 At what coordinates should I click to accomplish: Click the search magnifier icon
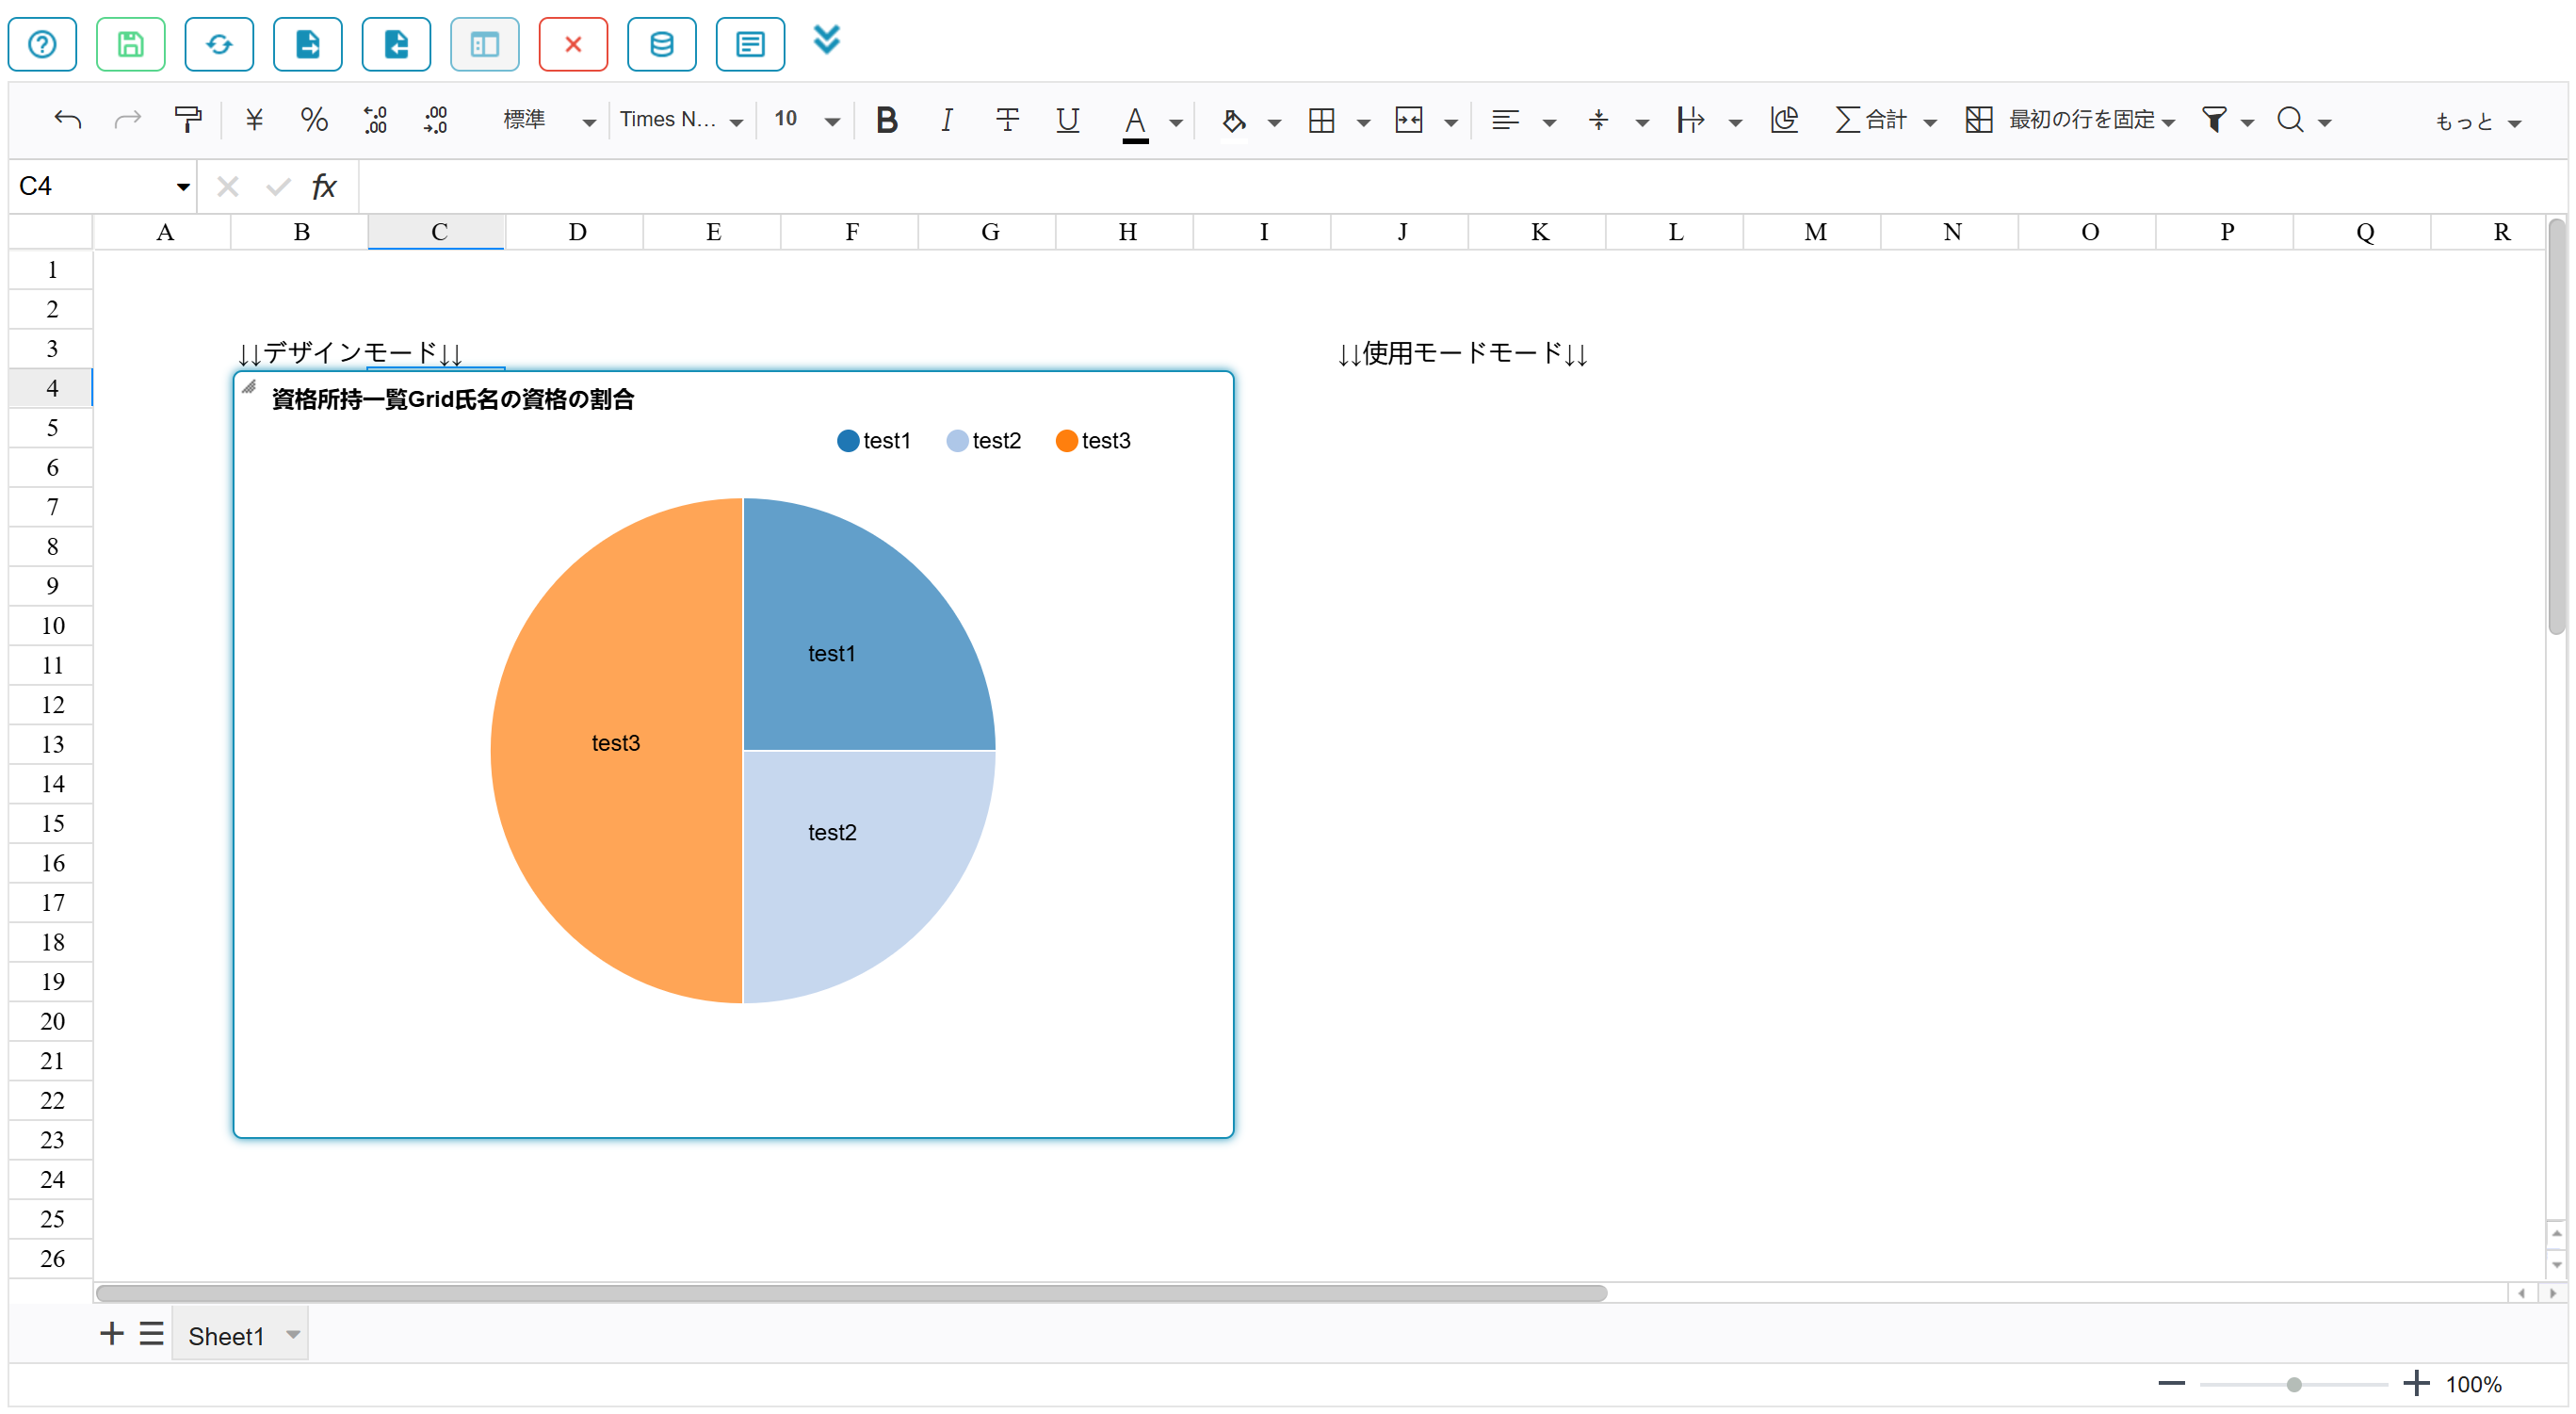pyautogui.click(x=2290, y=120)
